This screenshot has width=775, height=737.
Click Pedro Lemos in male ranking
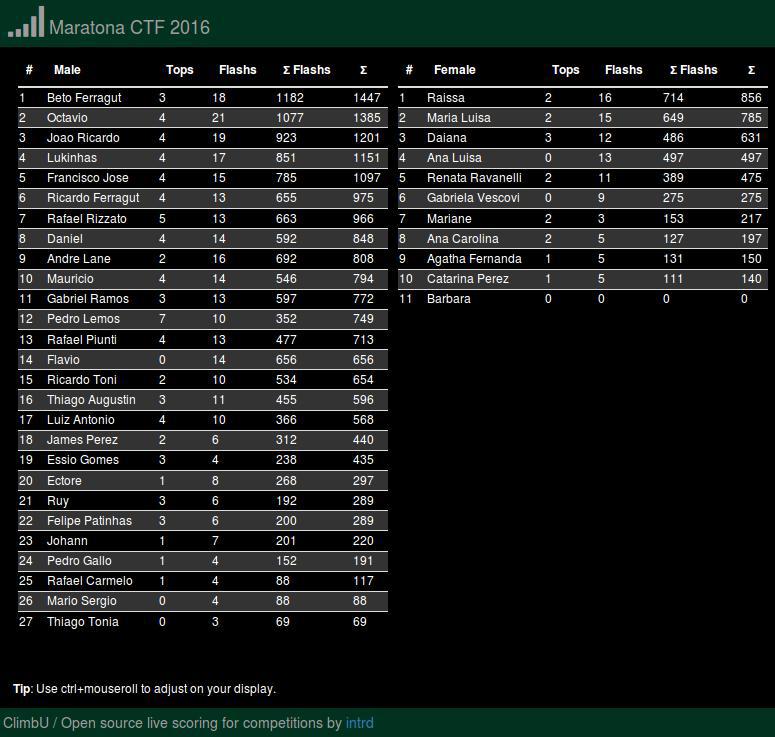(83, 319)
